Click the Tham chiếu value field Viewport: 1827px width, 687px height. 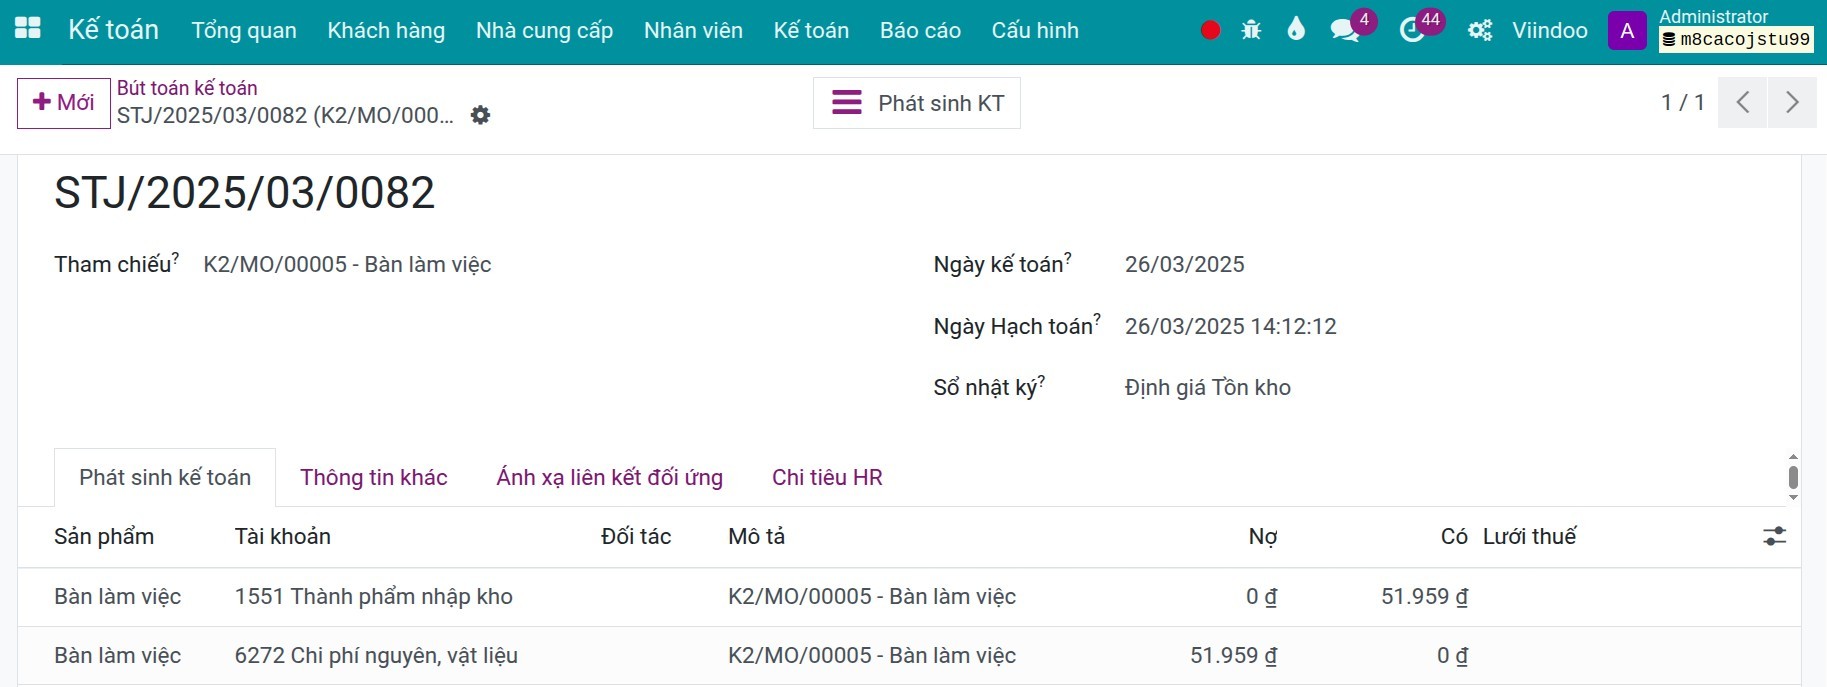point(347,265)
